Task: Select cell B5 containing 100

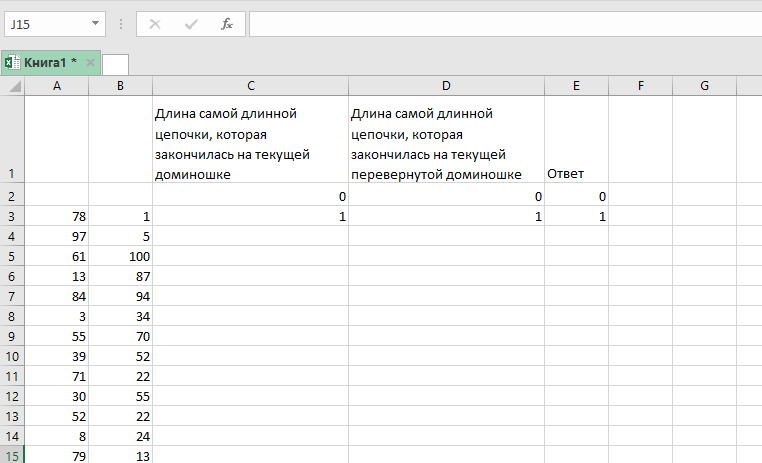Action: [x=120, y=258]
